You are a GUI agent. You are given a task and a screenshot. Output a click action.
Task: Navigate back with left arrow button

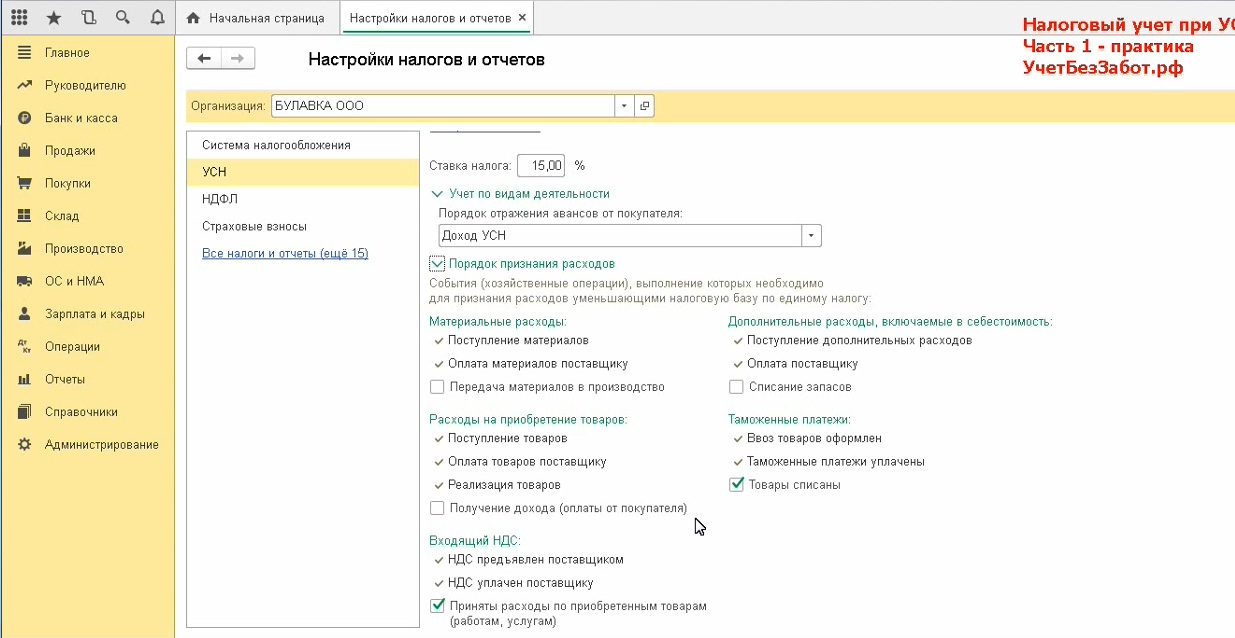pyautogui.click(x=204, y=59)
